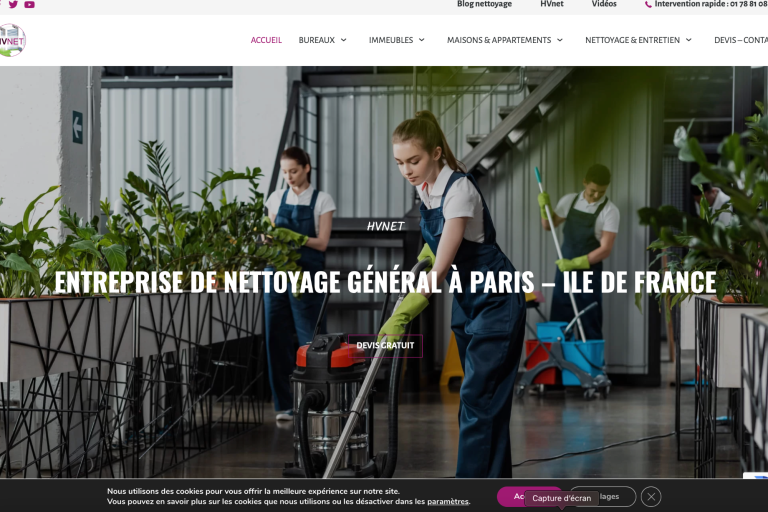Image resolution: width=768 pixels, height=512 pixels.
Task: Open the Vidéos top link
Action: pyautogui.click(x=604, y=4)
